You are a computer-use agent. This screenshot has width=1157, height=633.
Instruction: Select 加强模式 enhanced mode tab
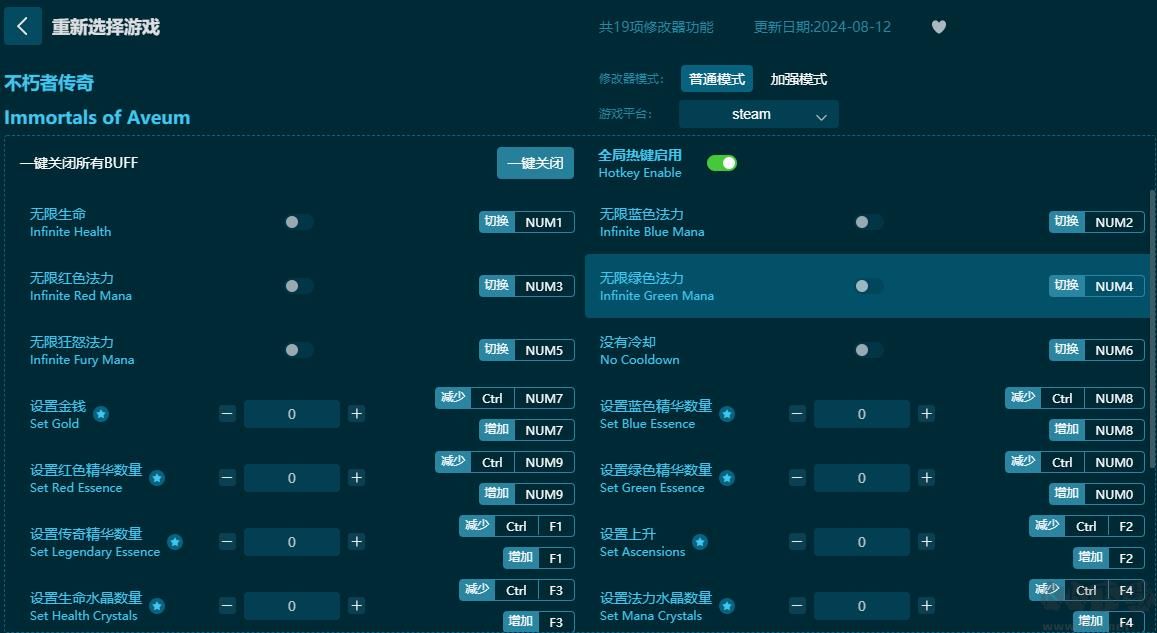[798, 79]
